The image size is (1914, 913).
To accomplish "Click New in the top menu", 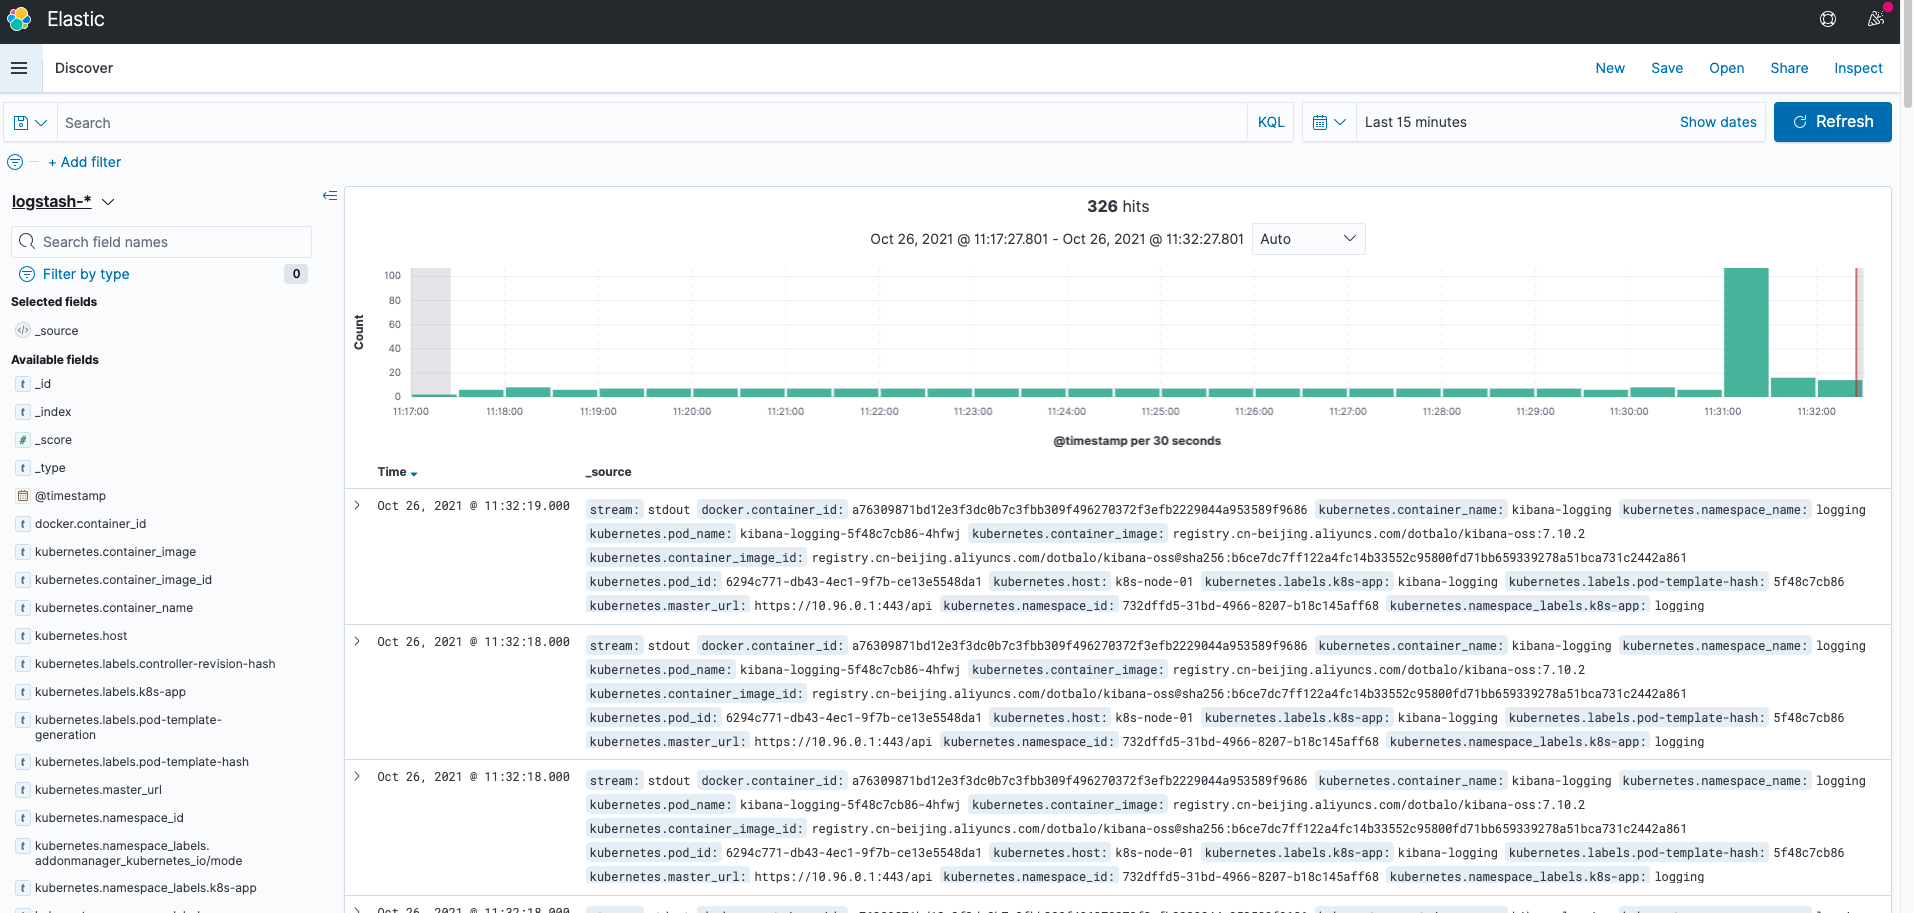I will [x=1610, y=68].
